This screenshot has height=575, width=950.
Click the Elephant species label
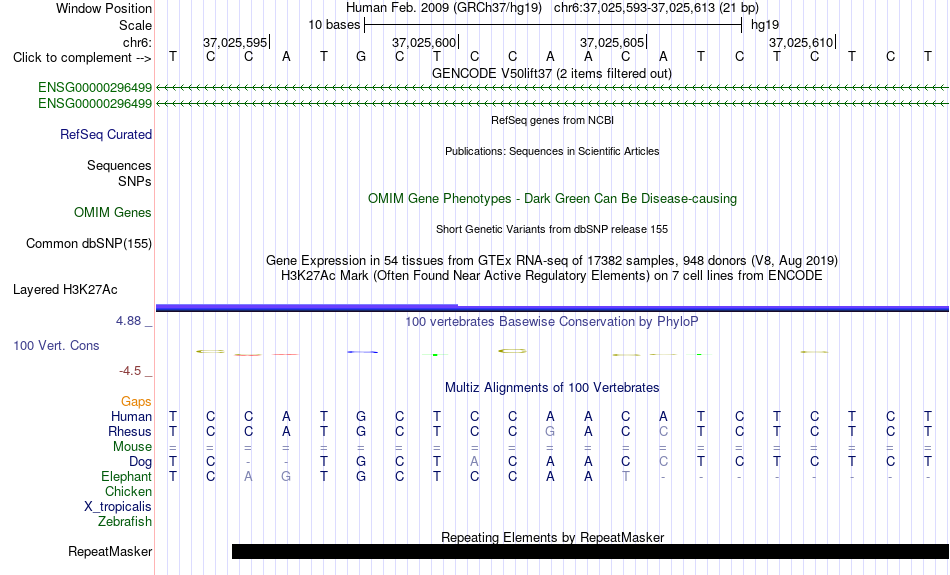pos(127,477)
